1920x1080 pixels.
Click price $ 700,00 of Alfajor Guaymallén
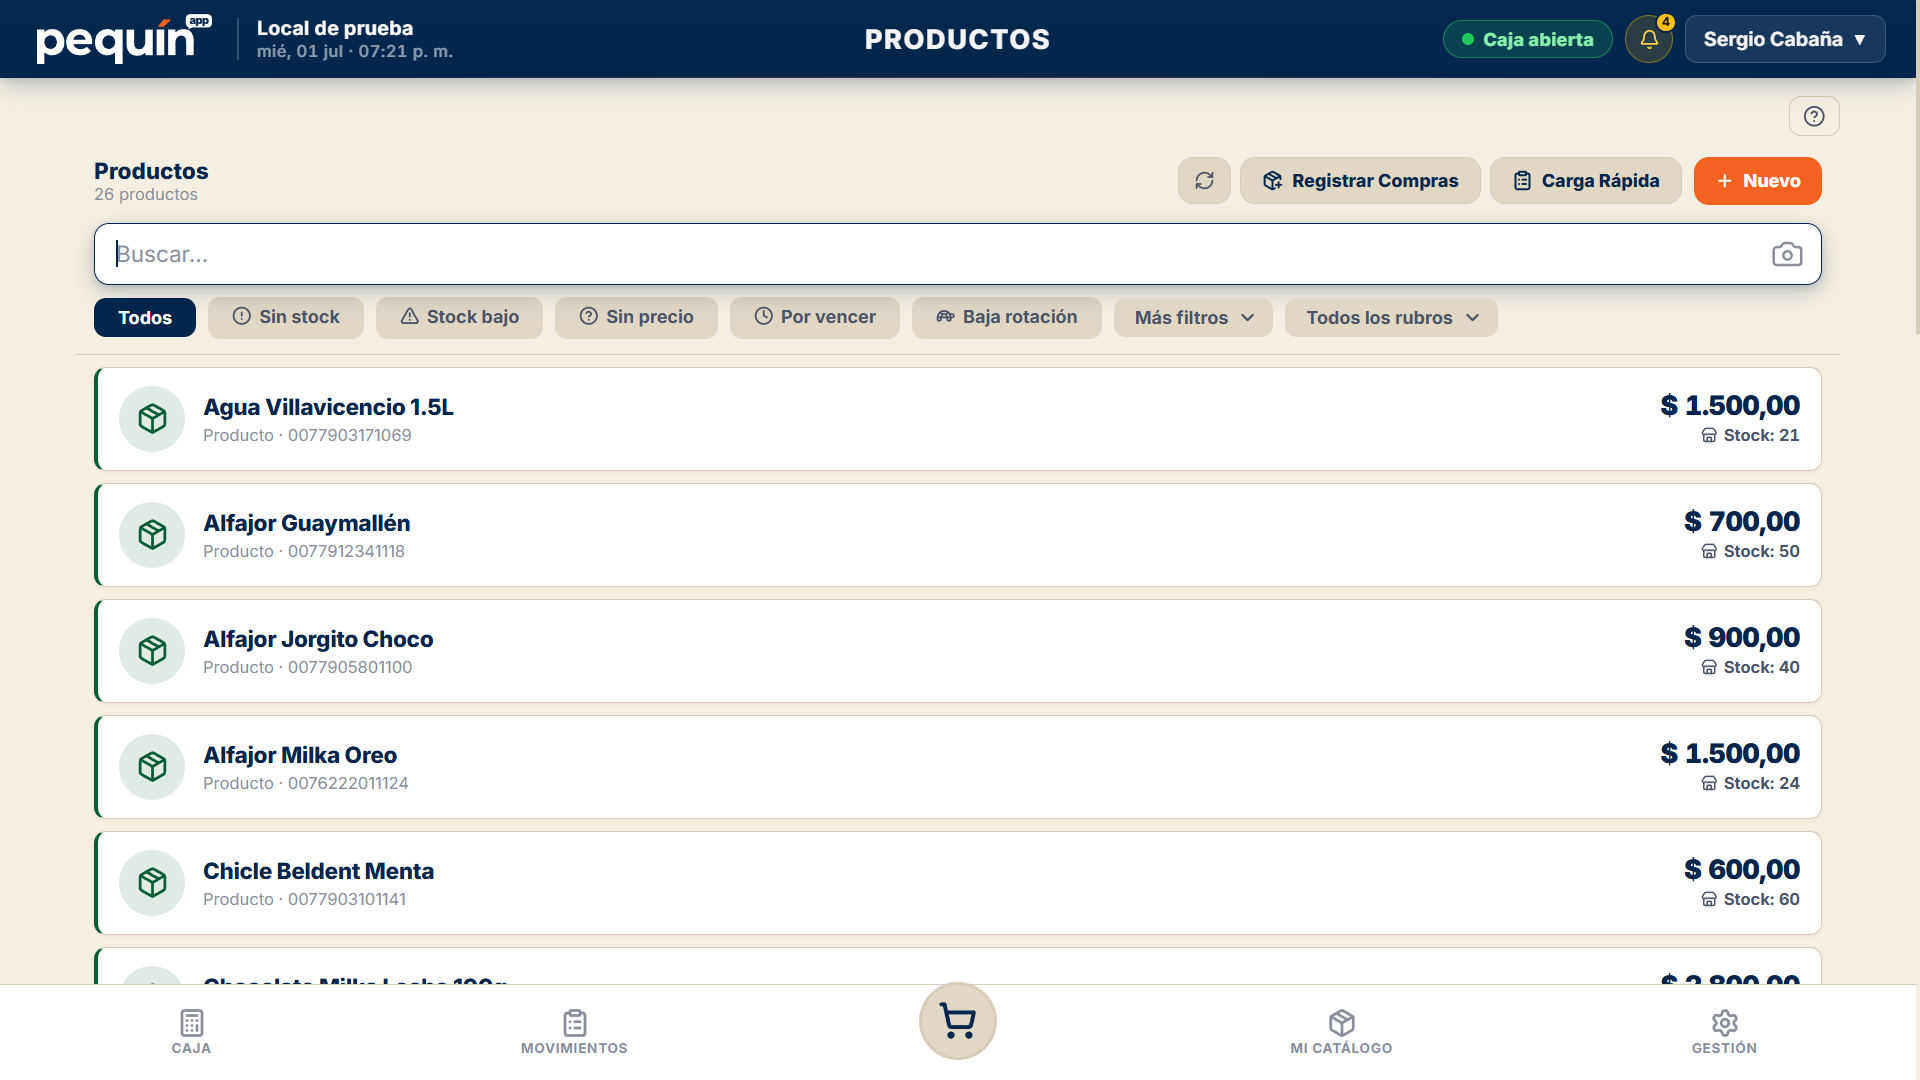tap(1742, 521)
